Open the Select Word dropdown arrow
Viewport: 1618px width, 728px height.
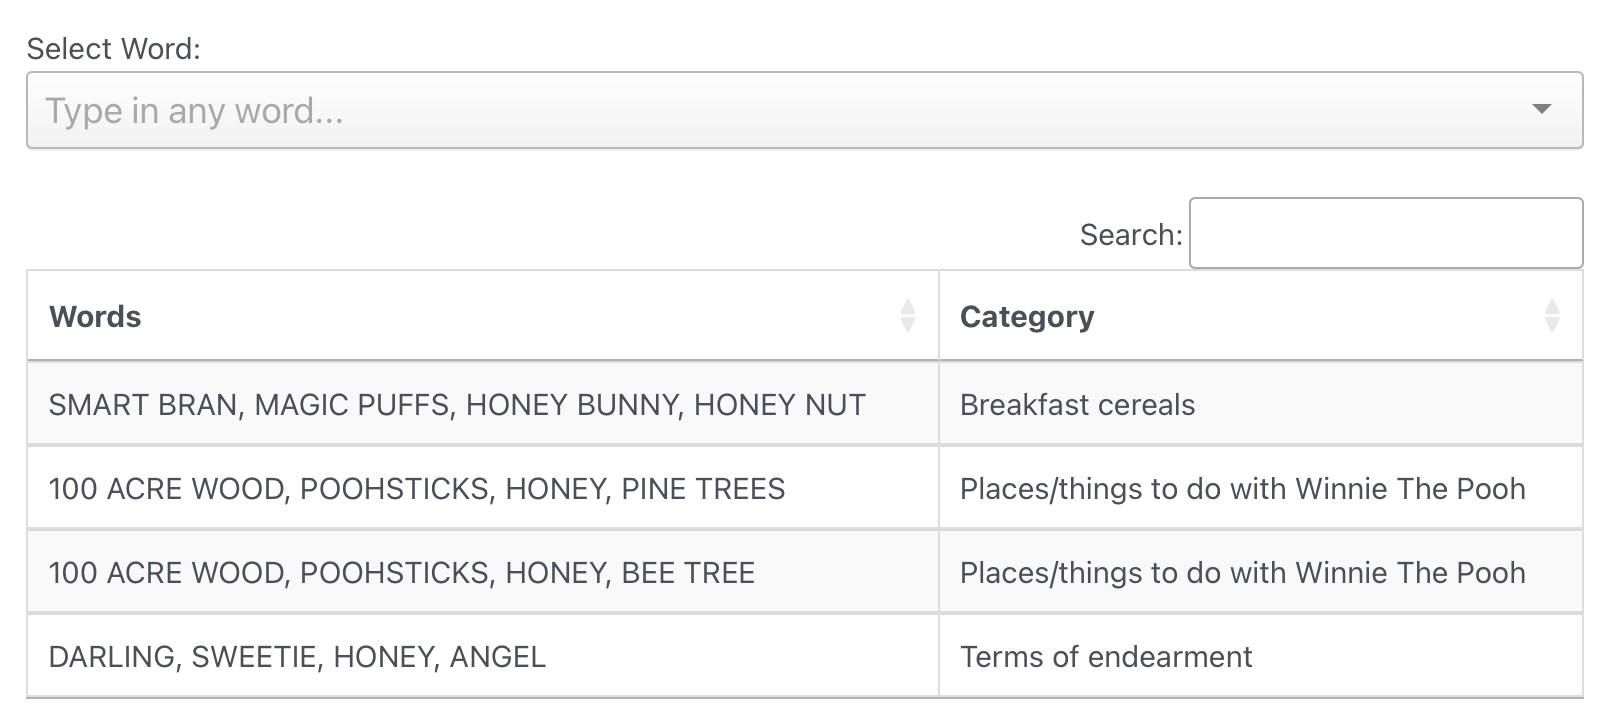pos(1541,110)
